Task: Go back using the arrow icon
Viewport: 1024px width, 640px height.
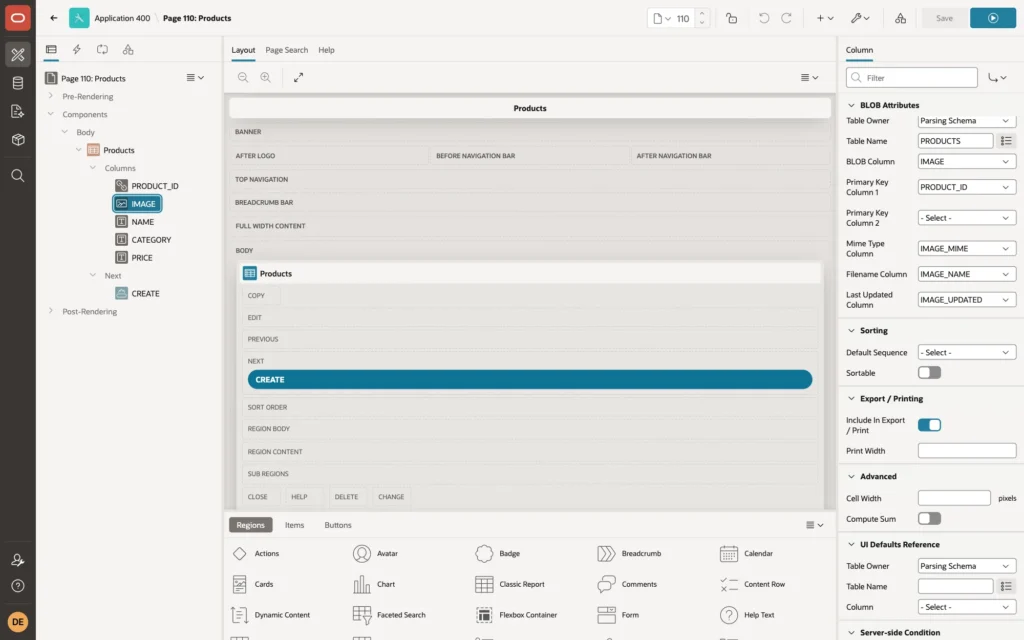Action: (54, 18)
